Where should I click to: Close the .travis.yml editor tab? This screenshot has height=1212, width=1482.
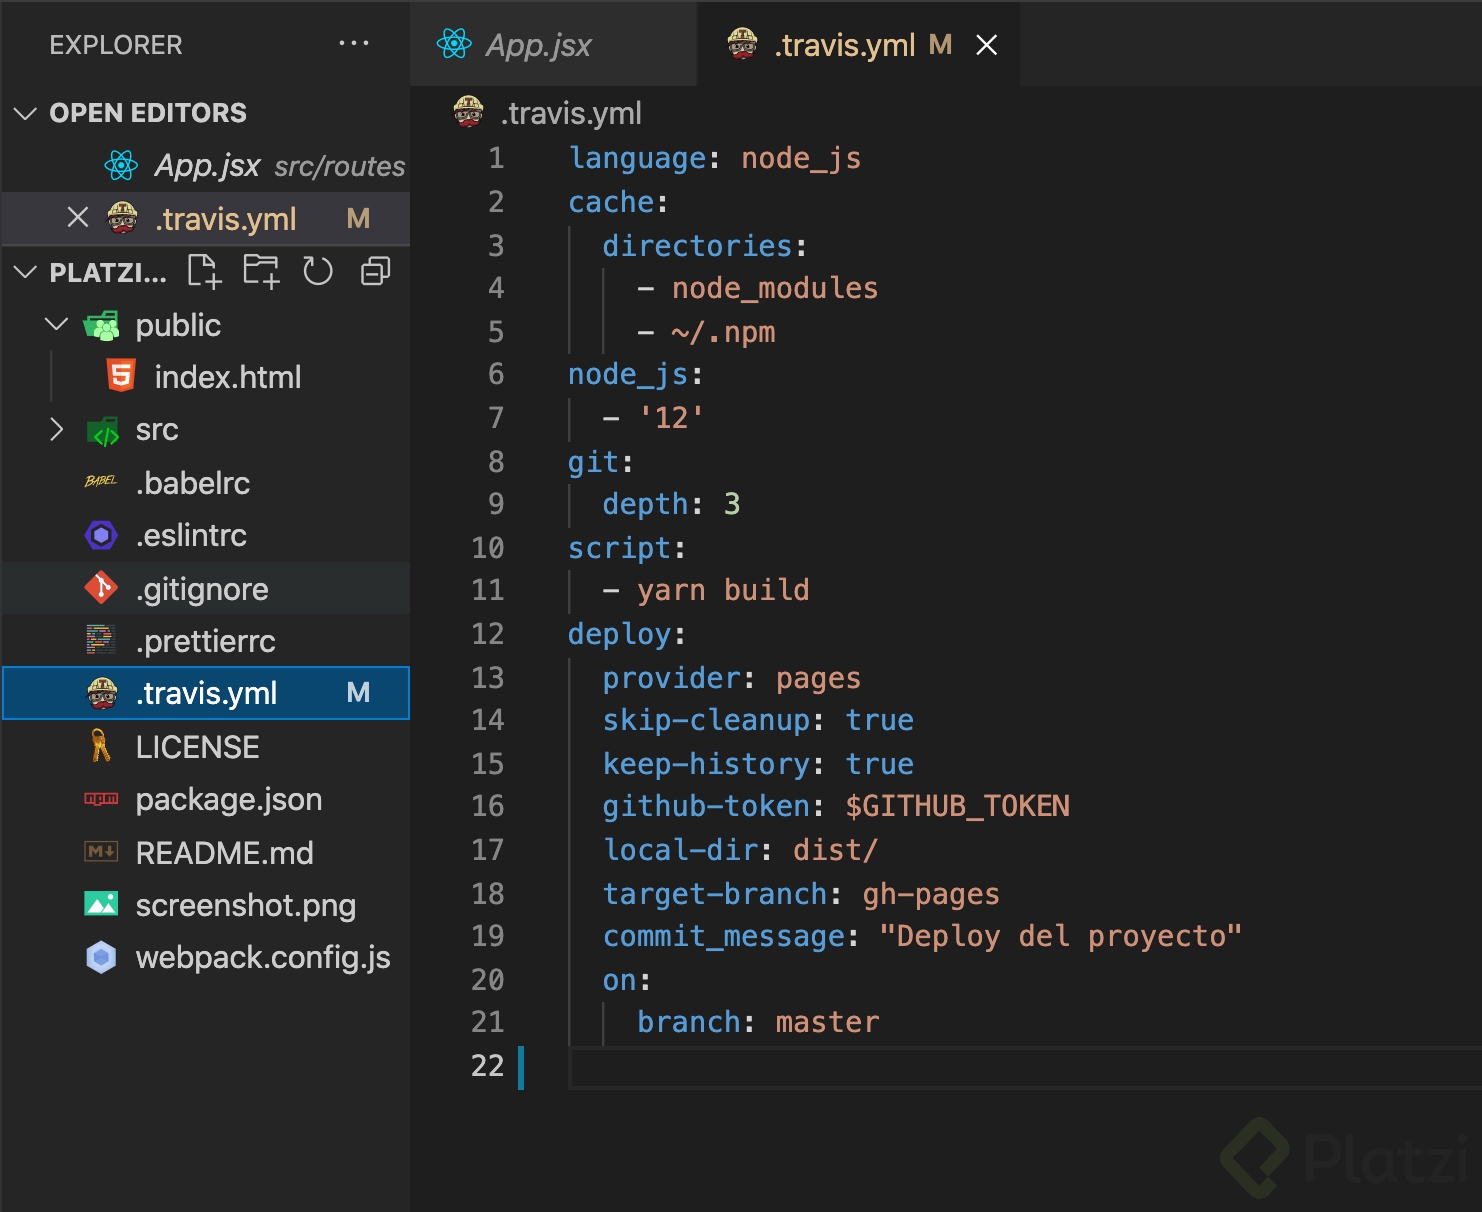click(x=987, y=45)
